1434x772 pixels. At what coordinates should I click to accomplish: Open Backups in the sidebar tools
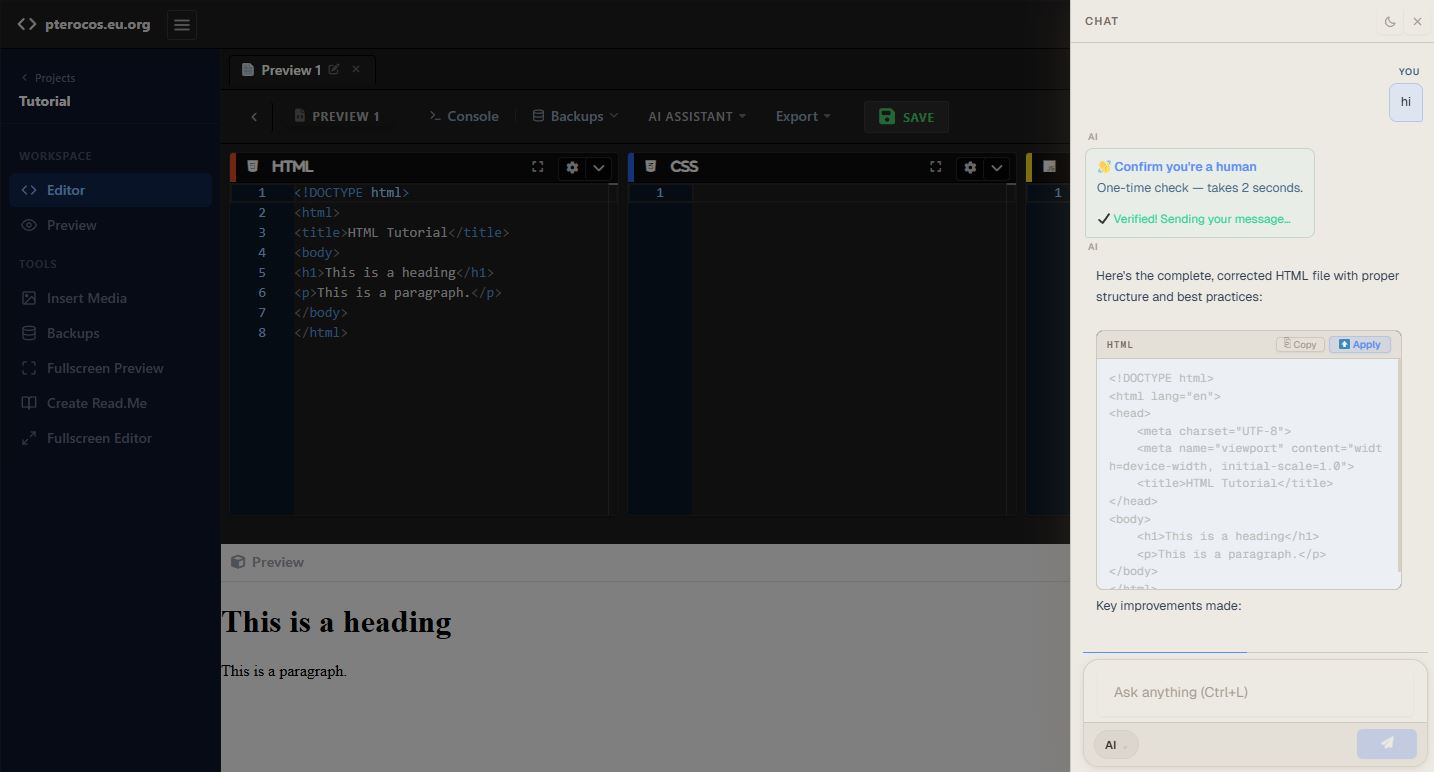[110, 333]
